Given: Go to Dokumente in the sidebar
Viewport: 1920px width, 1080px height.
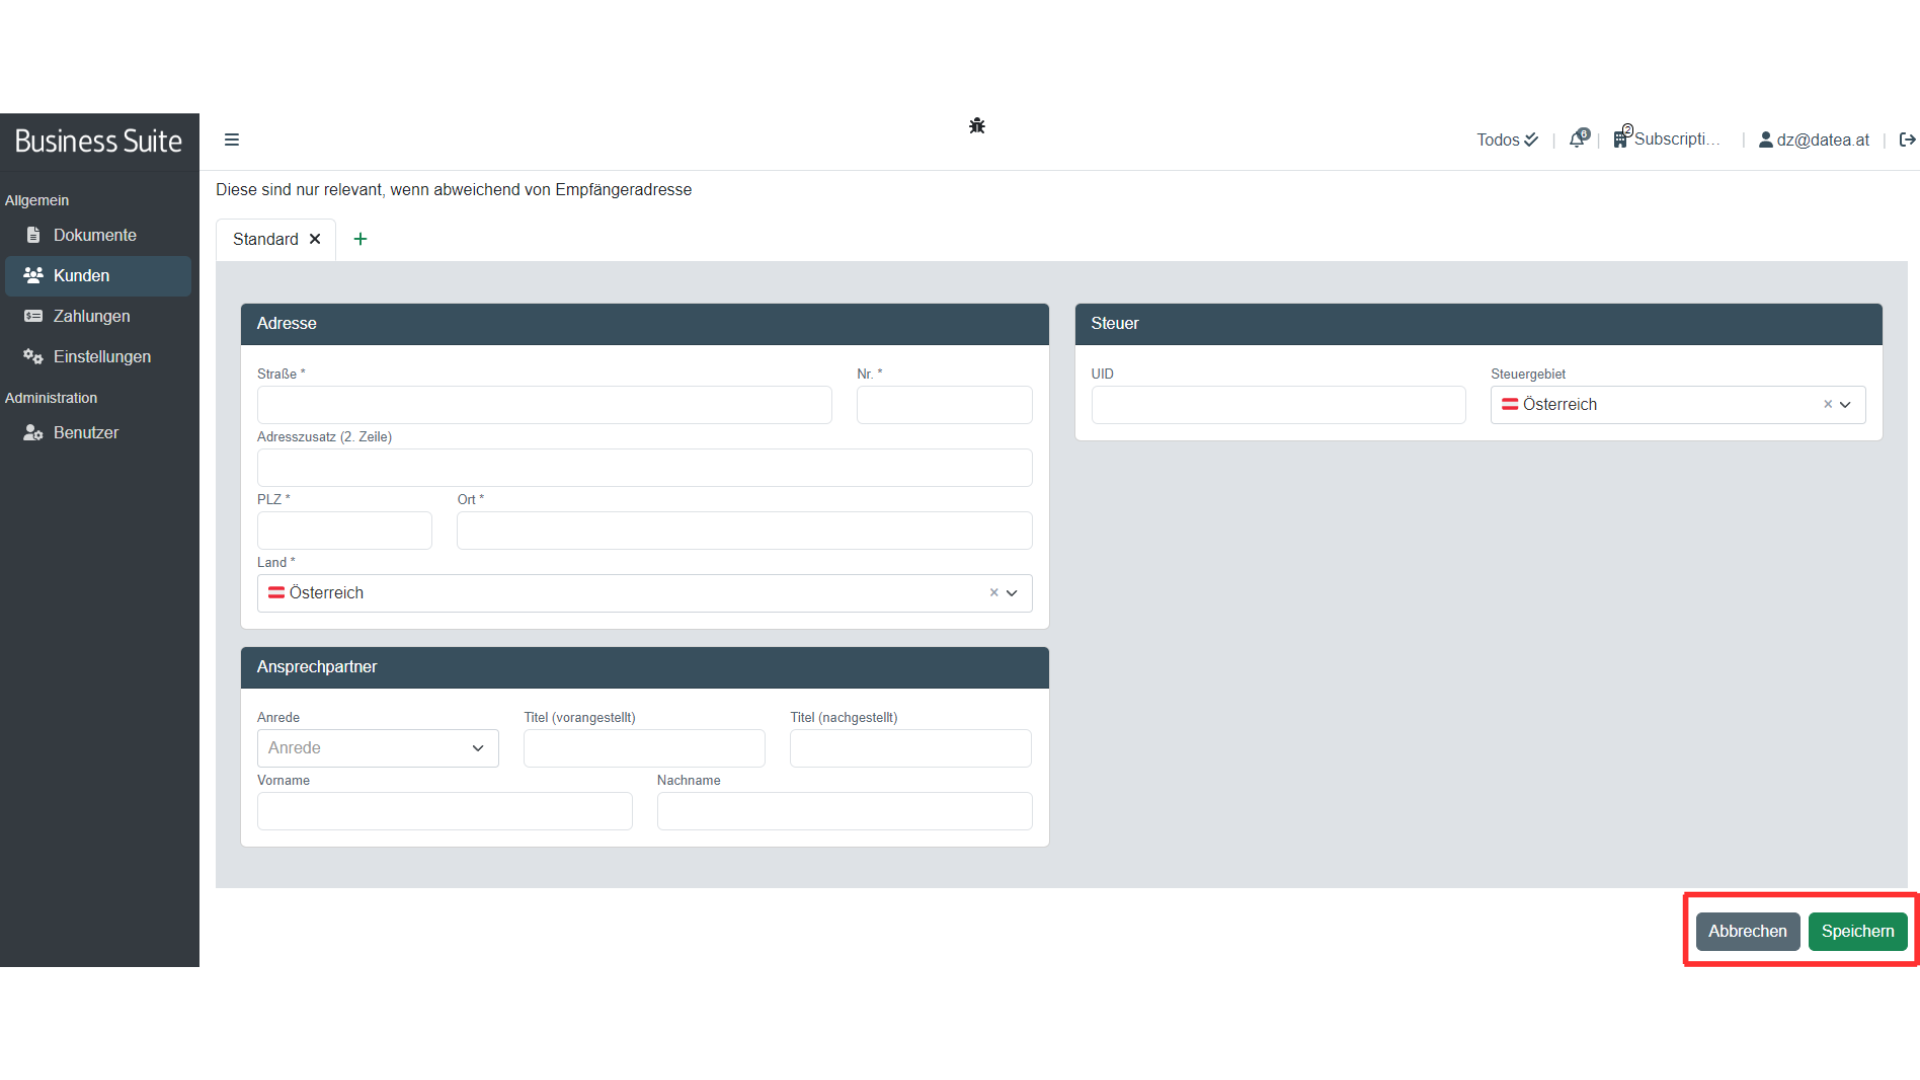Looking at the screenshot, I should (x=95, y=235).
